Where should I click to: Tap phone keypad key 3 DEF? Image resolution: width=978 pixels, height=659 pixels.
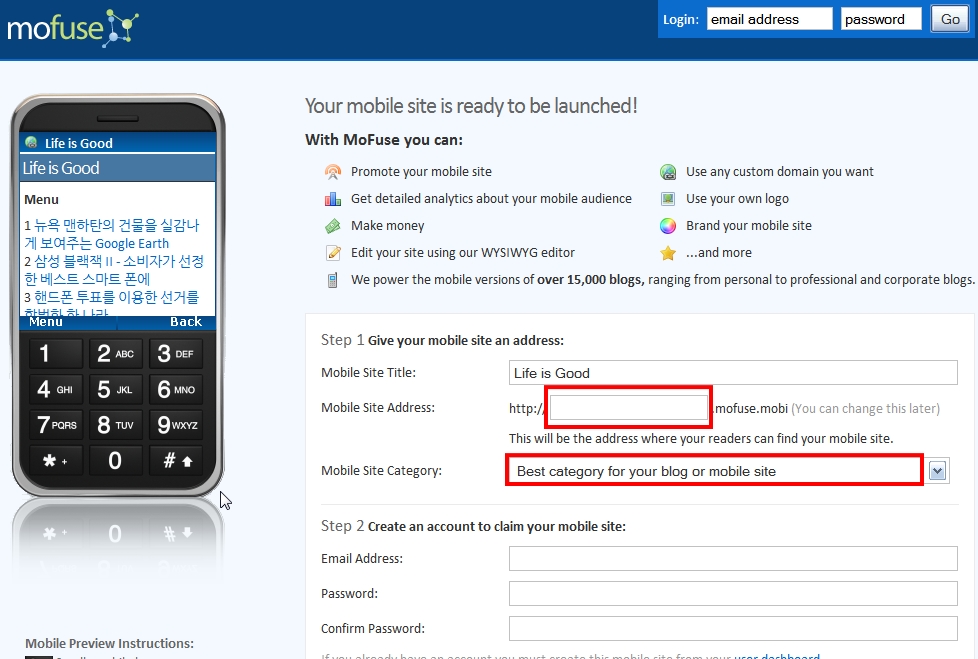pos(176,354)
